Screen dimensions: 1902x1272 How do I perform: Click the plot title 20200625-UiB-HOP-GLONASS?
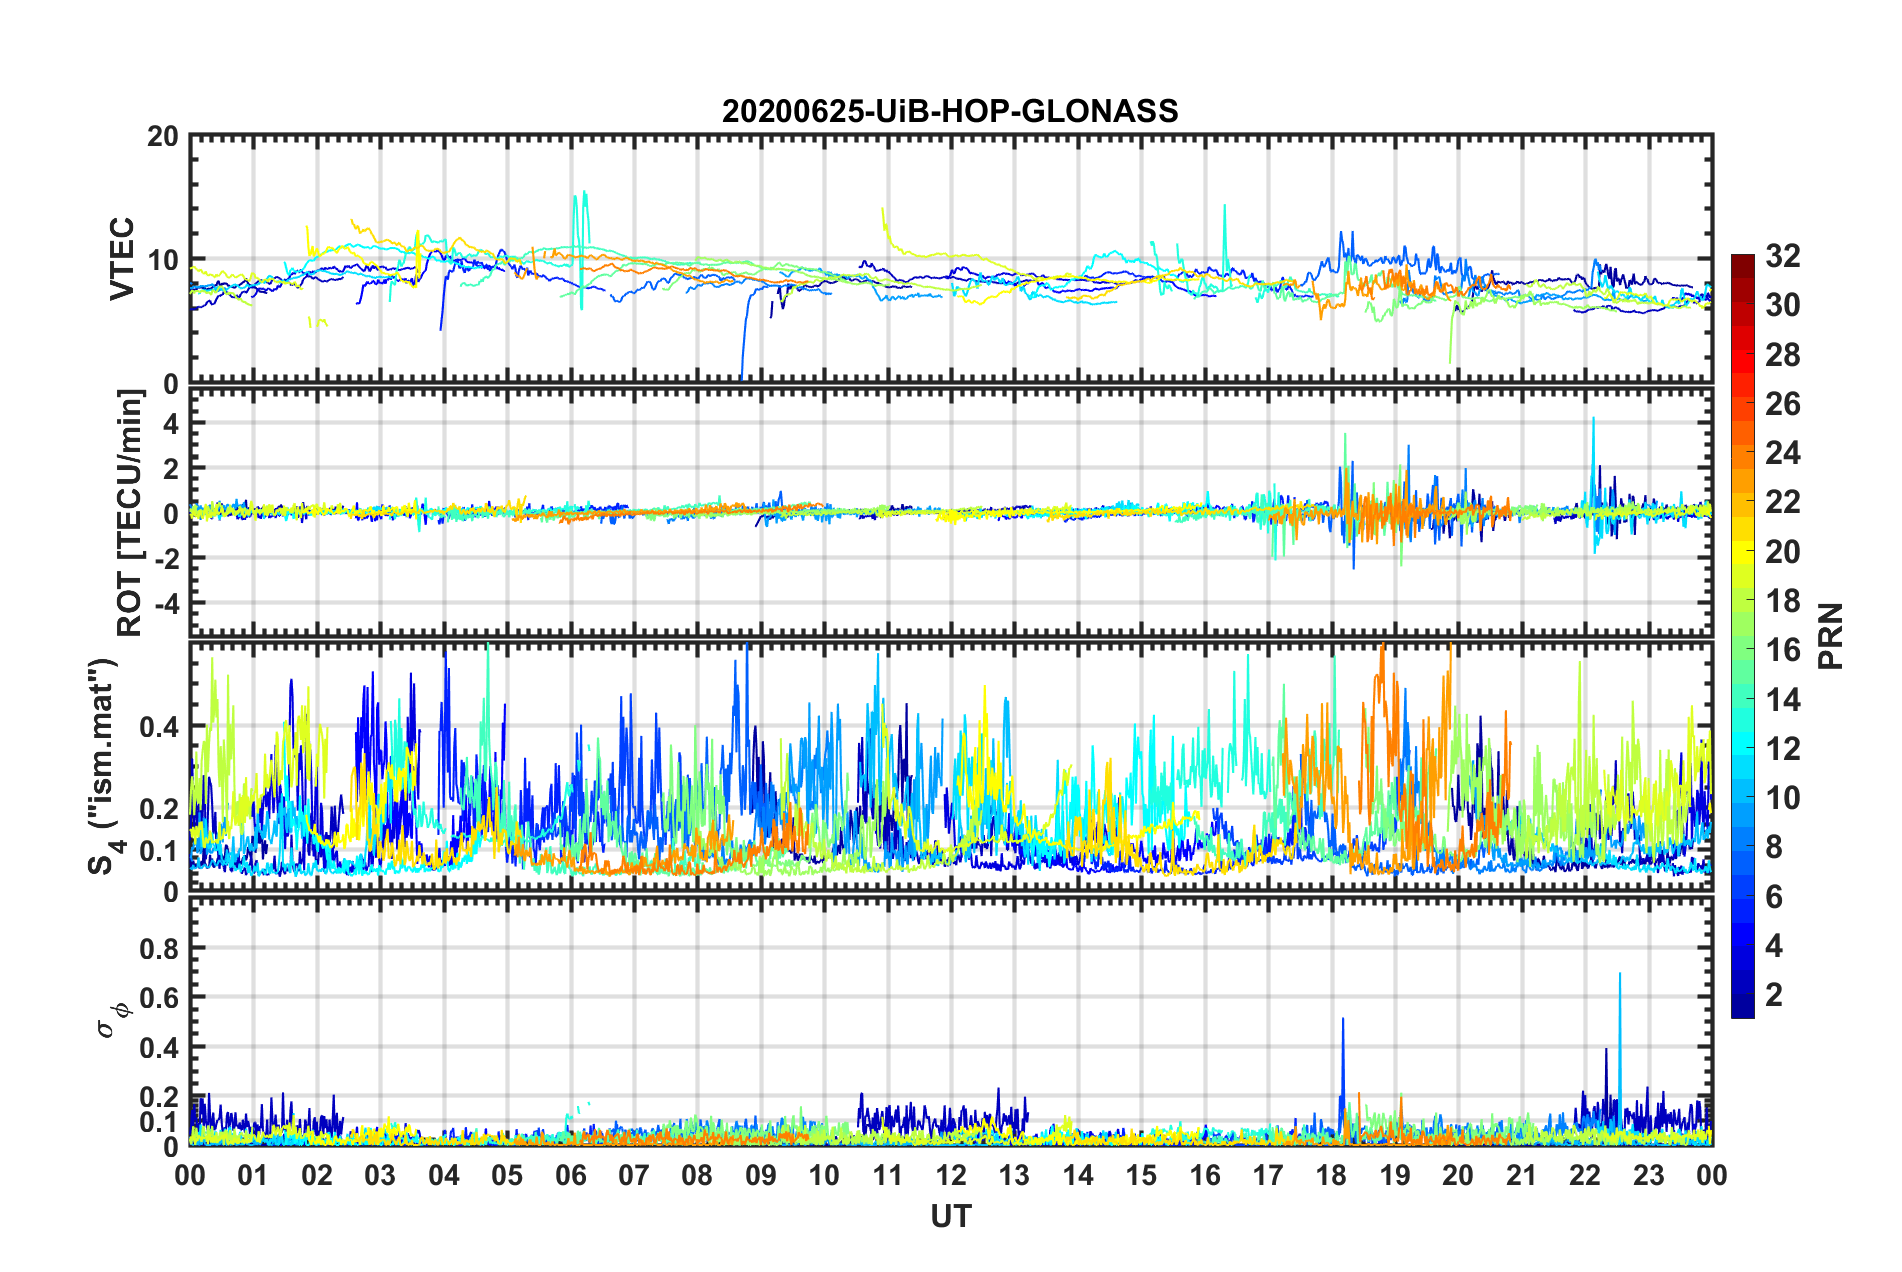[950, 111]
